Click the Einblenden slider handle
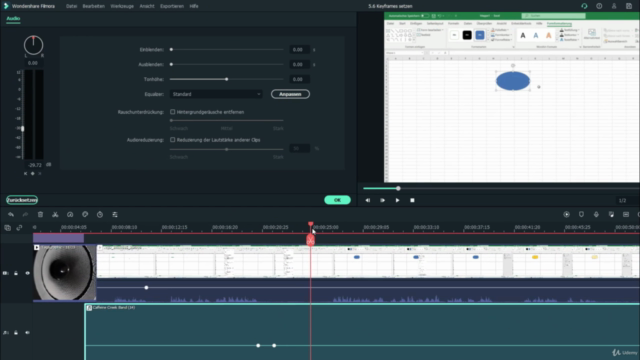 click(171, 49)
